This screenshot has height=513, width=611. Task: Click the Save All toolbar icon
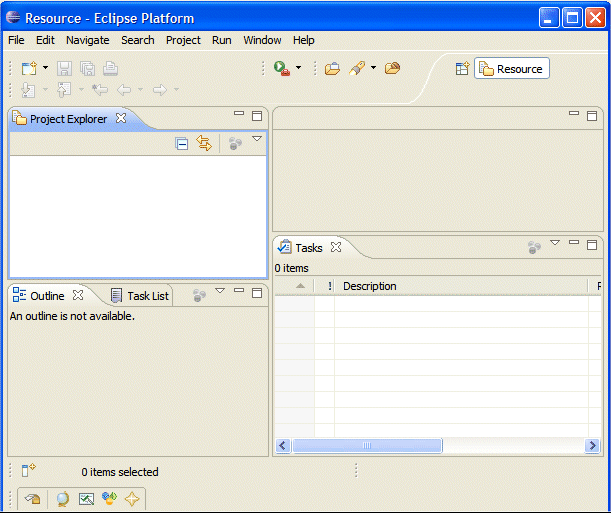tap(88, 69)
